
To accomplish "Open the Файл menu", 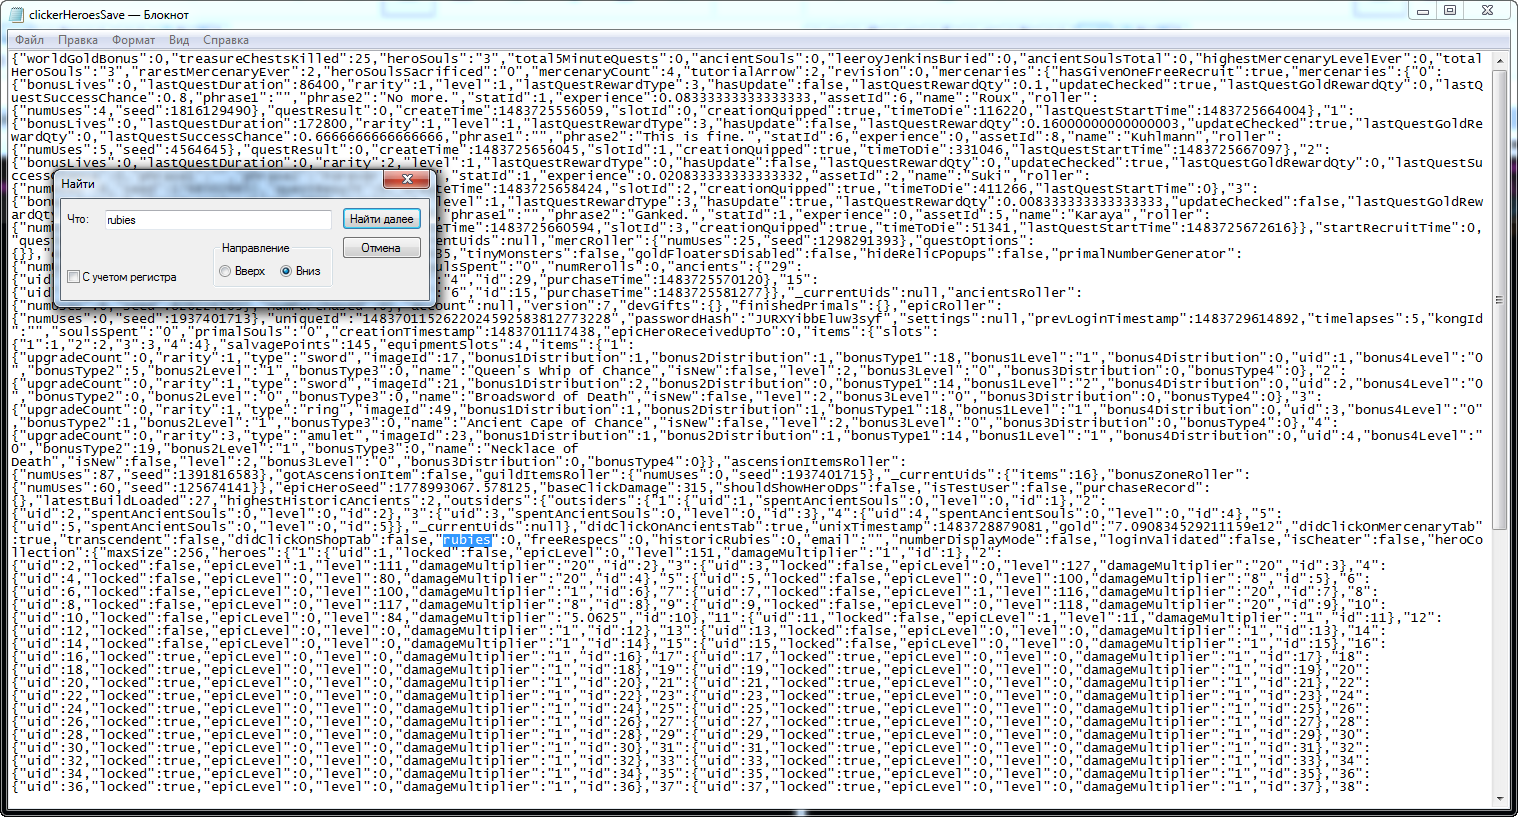I will coord(29,40).
